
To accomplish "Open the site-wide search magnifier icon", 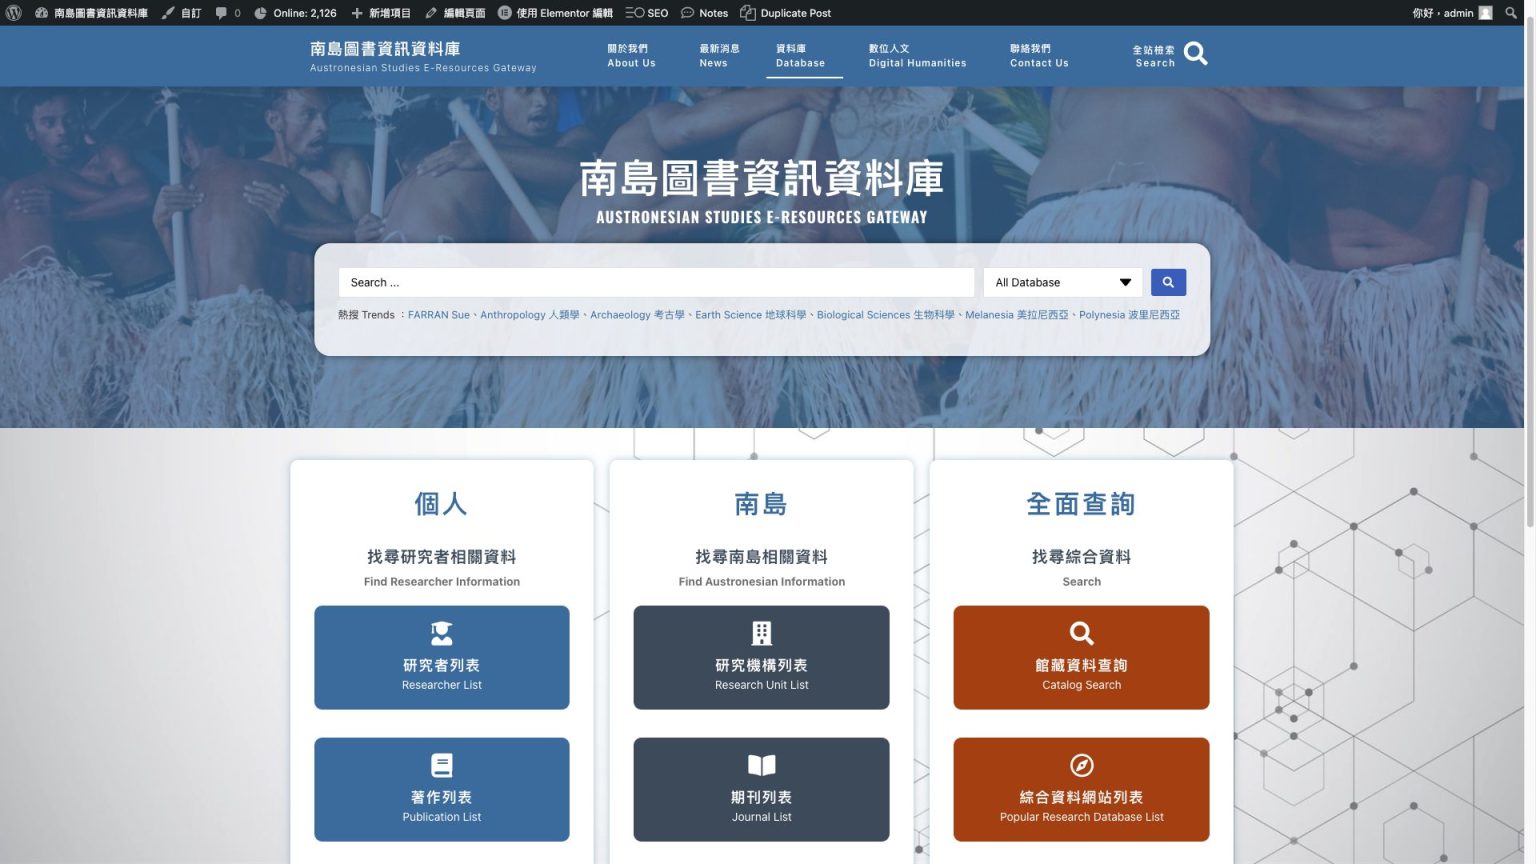I will [1195, 54].
